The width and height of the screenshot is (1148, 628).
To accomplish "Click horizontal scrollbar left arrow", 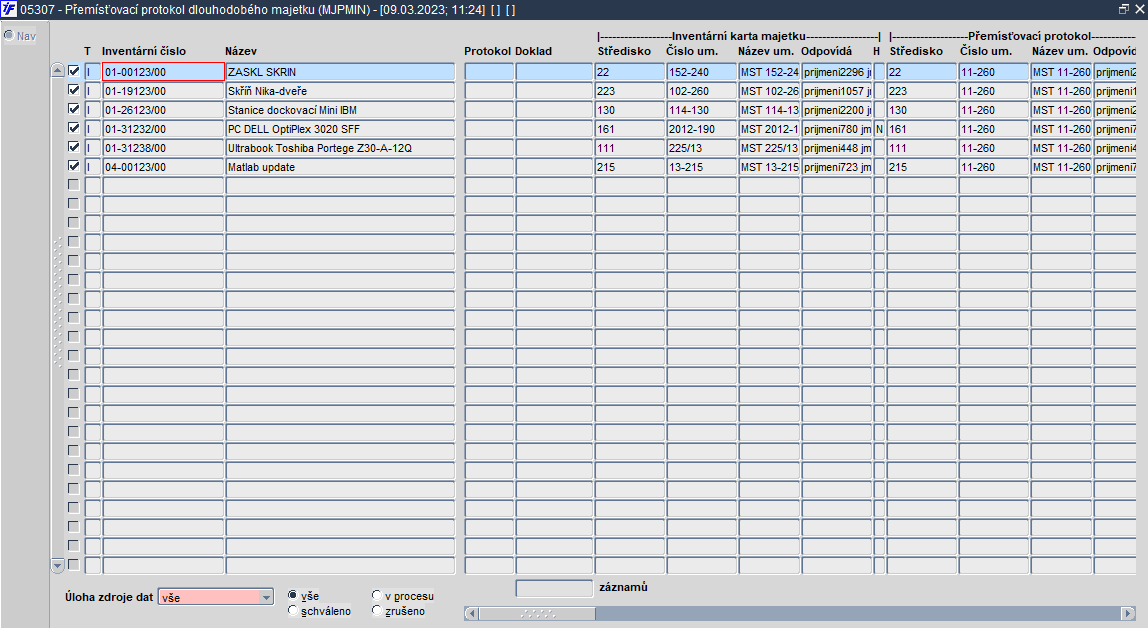I will (x=472, y=613).
